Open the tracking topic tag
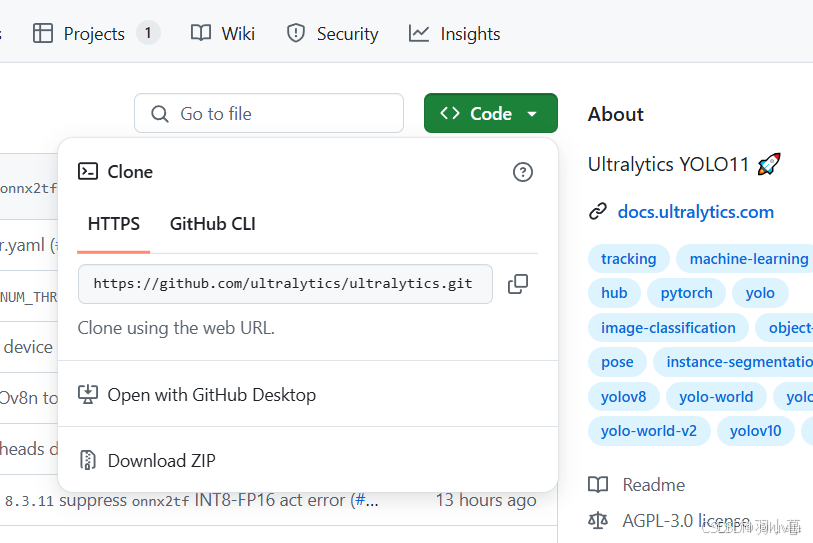The width and height of the screenshot is (813, 543). tap(628, 258)
